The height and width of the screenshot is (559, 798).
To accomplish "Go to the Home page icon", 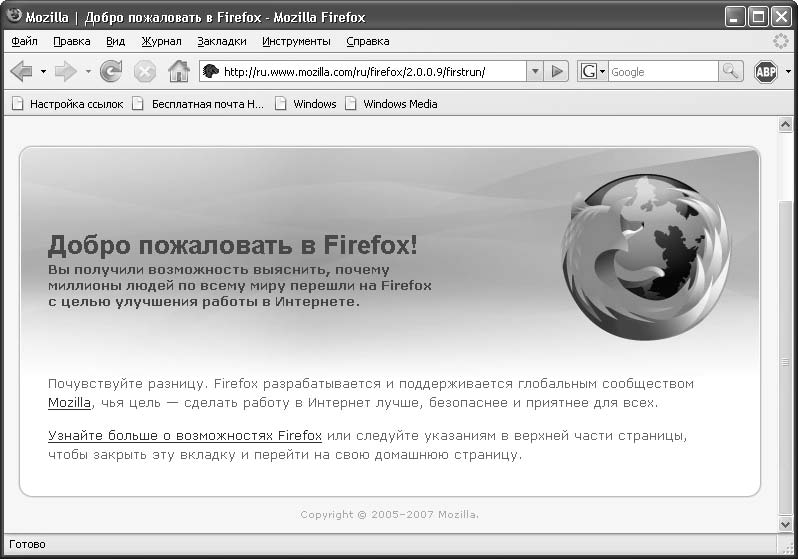I will [179, 71].
